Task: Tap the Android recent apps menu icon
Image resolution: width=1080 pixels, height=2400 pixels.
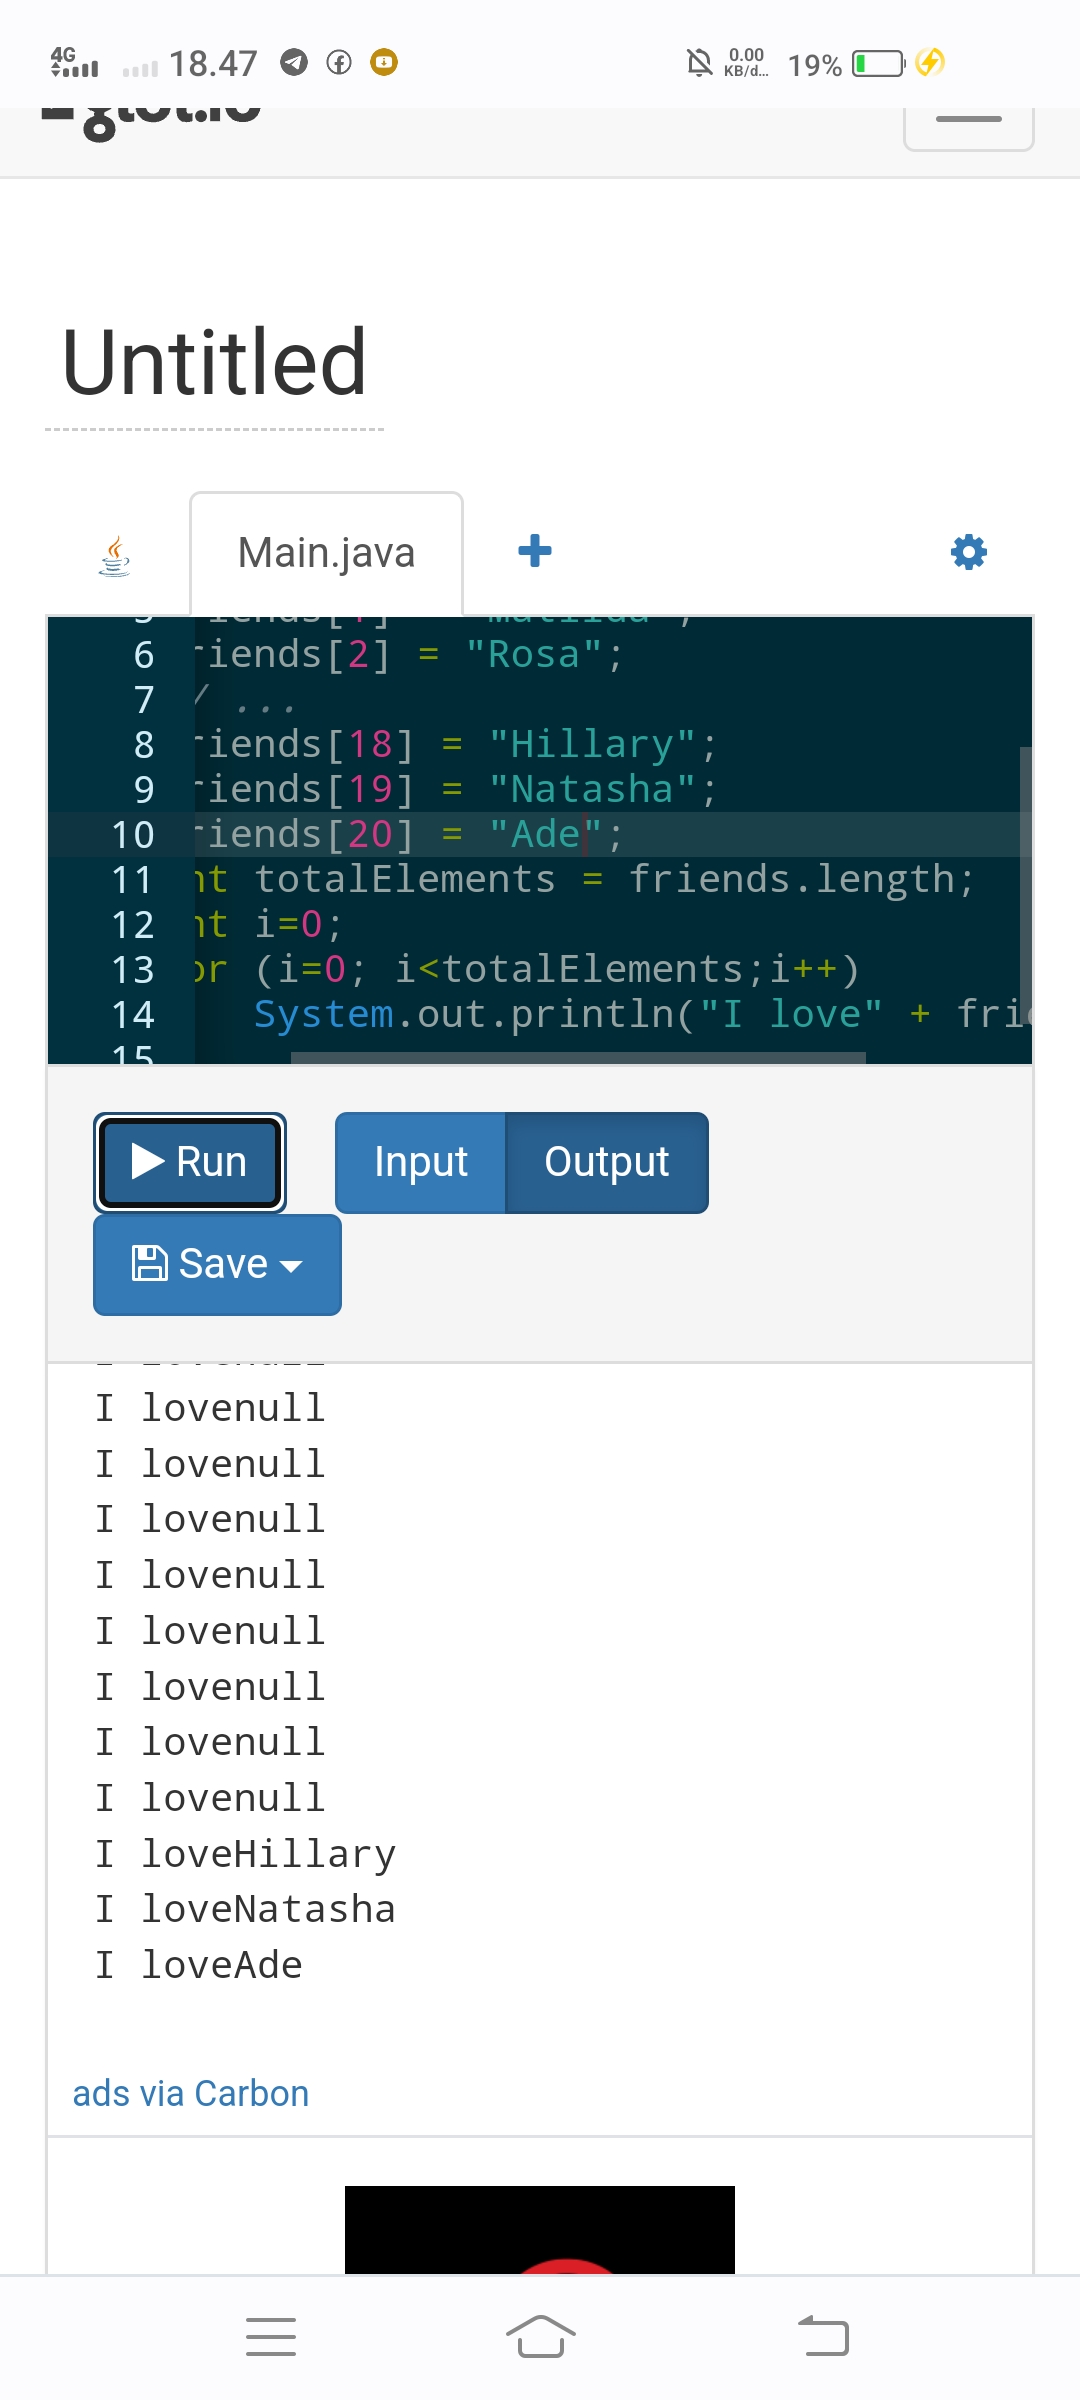Action: pos(271,2337)
